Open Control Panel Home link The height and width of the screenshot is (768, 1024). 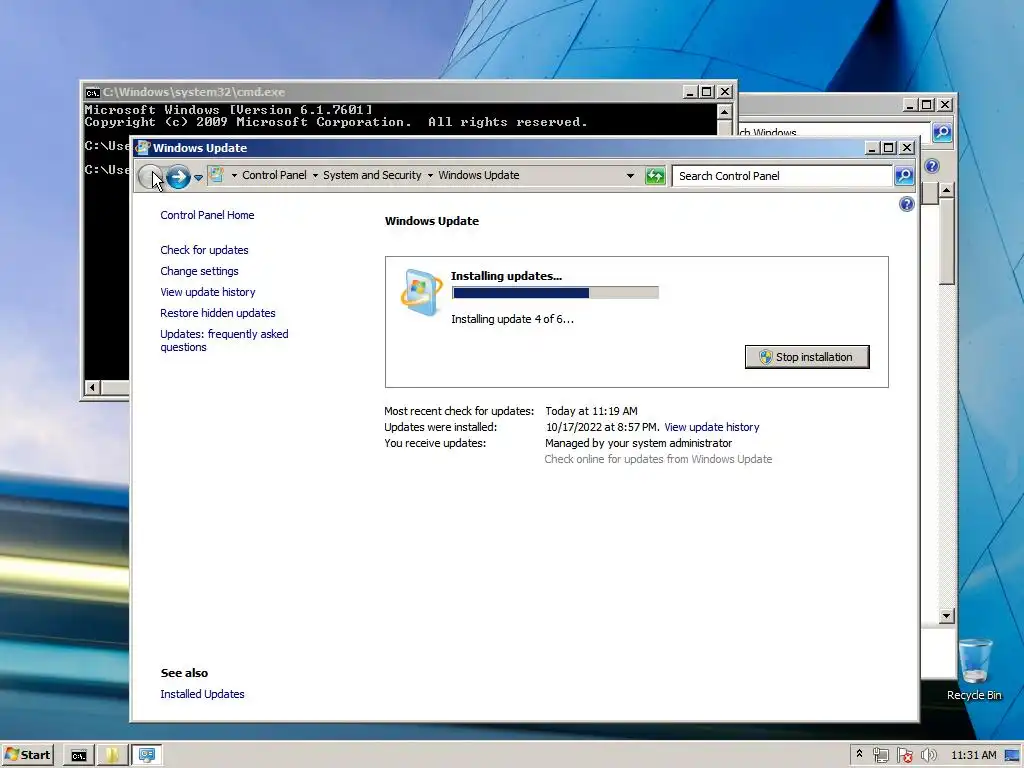(207, 215)
